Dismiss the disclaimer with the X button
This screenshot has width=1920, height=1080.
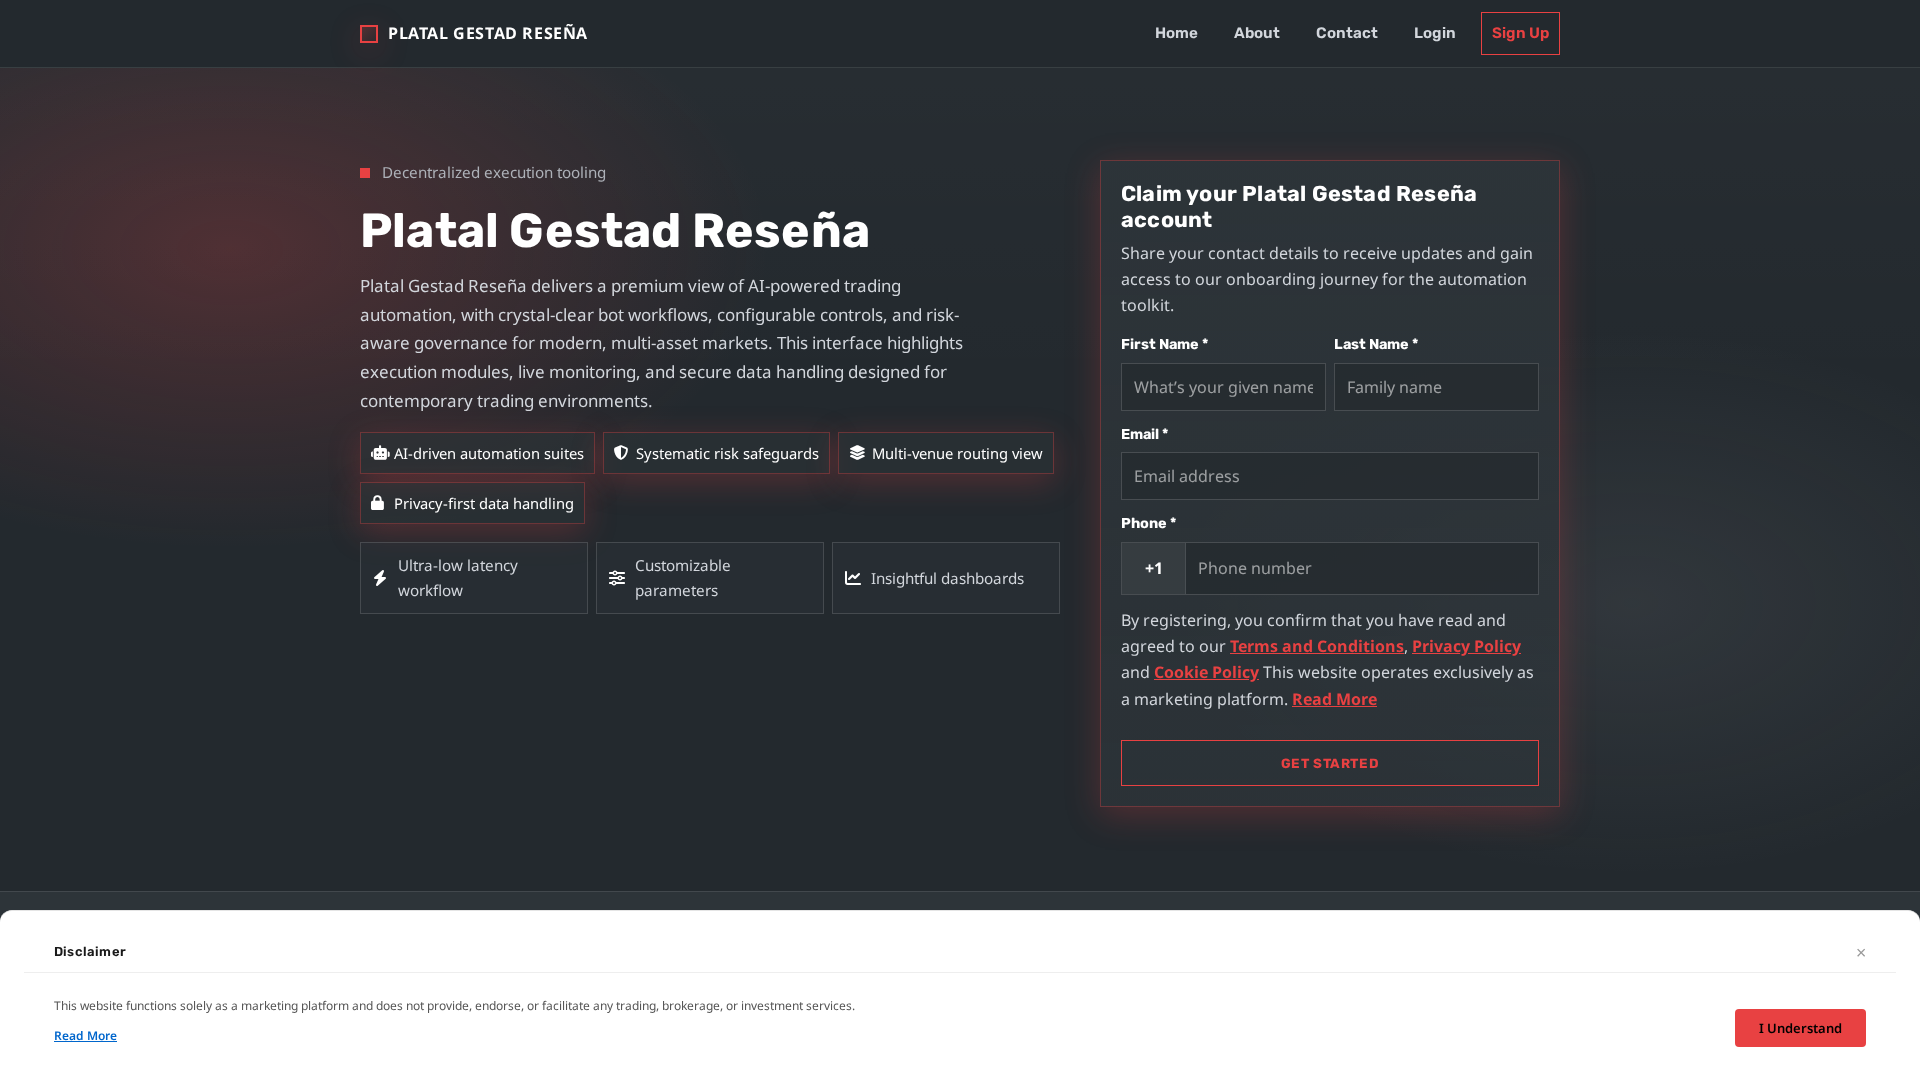1861,952
